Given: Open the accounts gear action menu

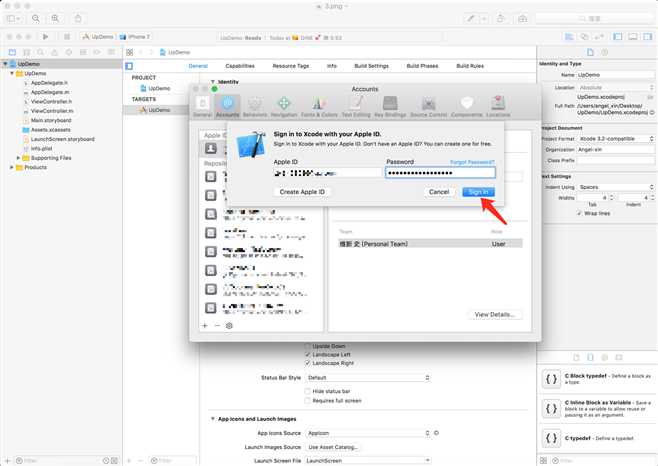Looking at the screenshot, I should point(229,325).
